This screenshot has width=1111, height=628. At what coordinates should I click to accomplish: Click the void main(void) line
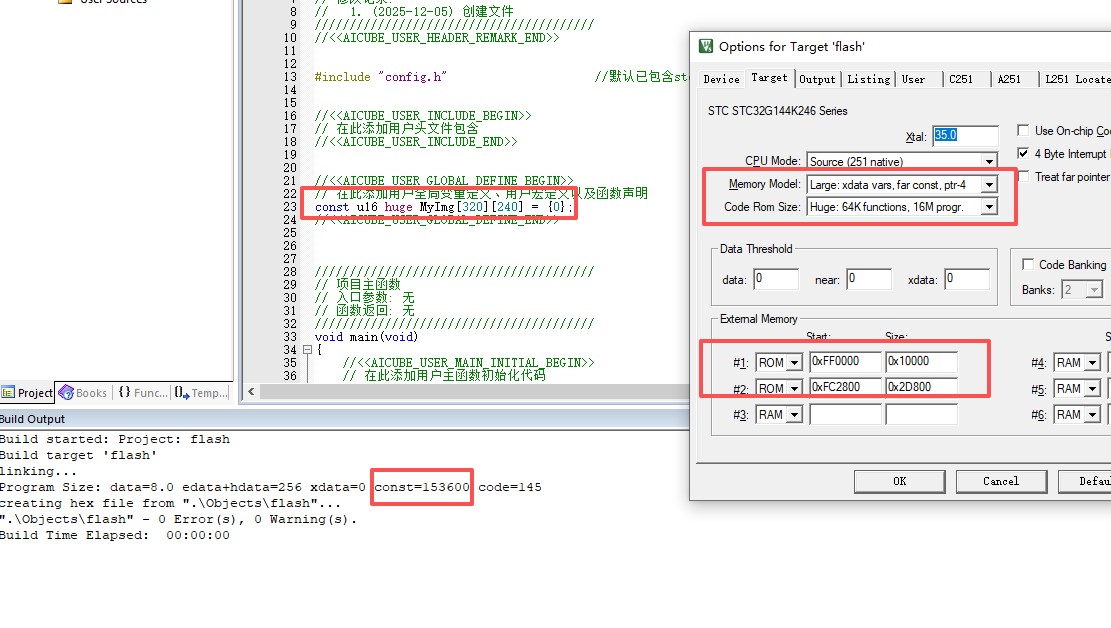coord(366,337)
